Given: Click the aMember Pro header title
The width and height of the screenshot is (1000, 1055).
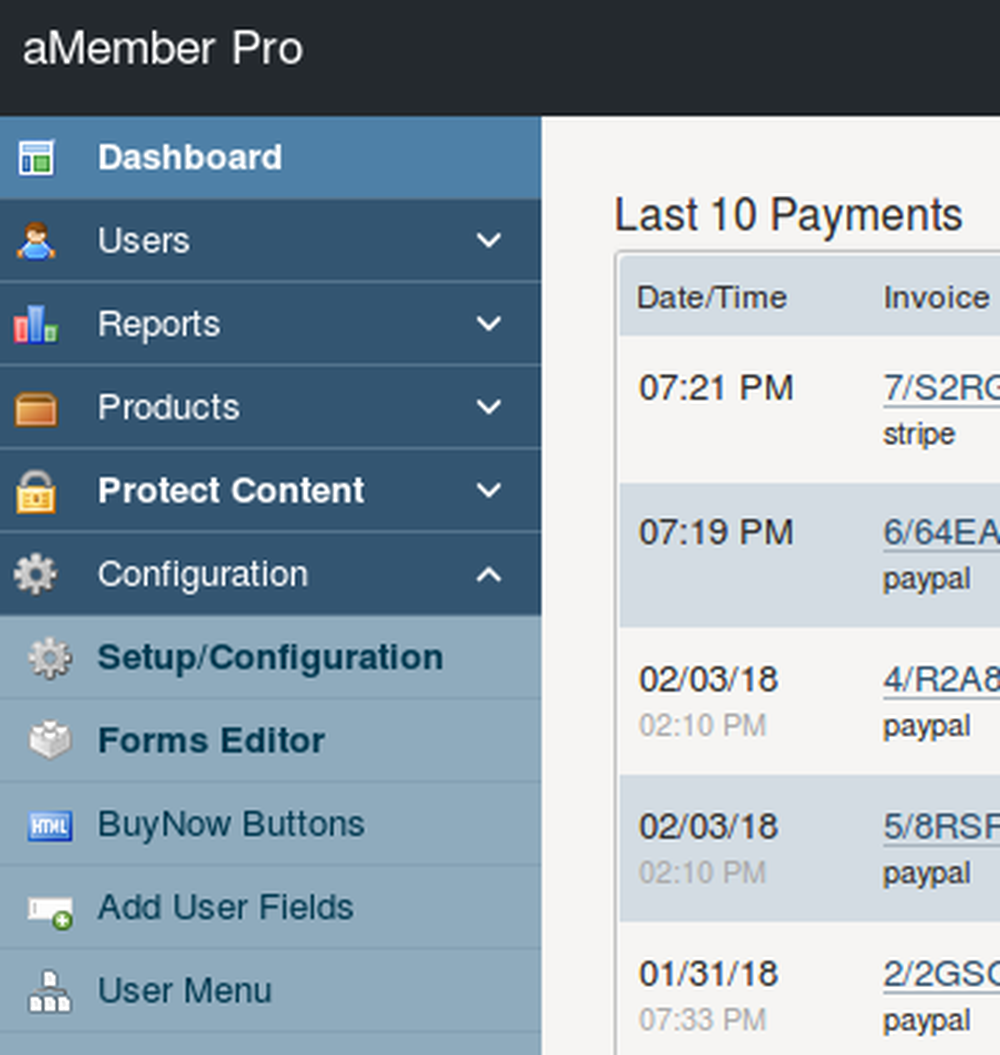Looking at the screenshot, I should (x=163, y=49).
